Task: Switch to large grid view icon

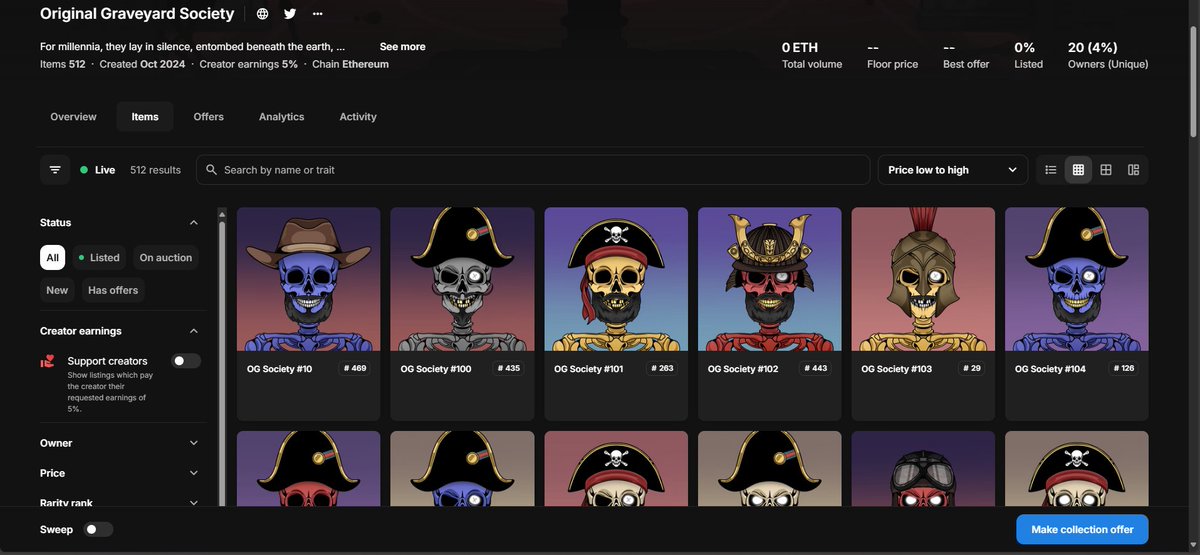Action: [x=1106, y=170]
